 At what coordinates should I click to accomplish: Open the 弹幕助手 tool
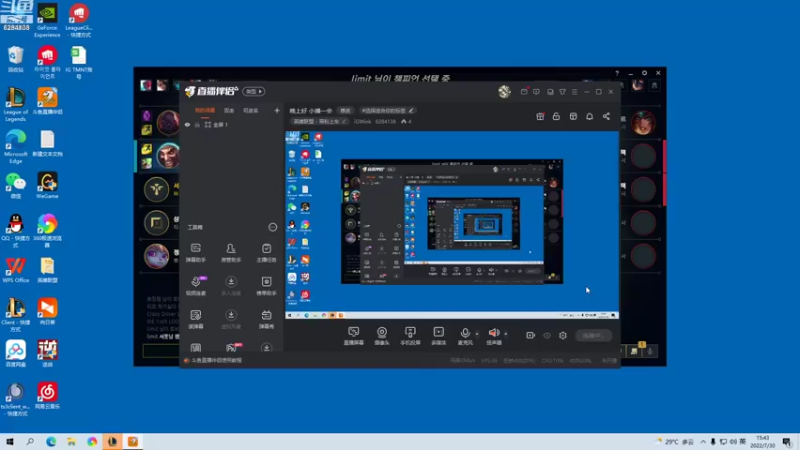coord(195,252)
